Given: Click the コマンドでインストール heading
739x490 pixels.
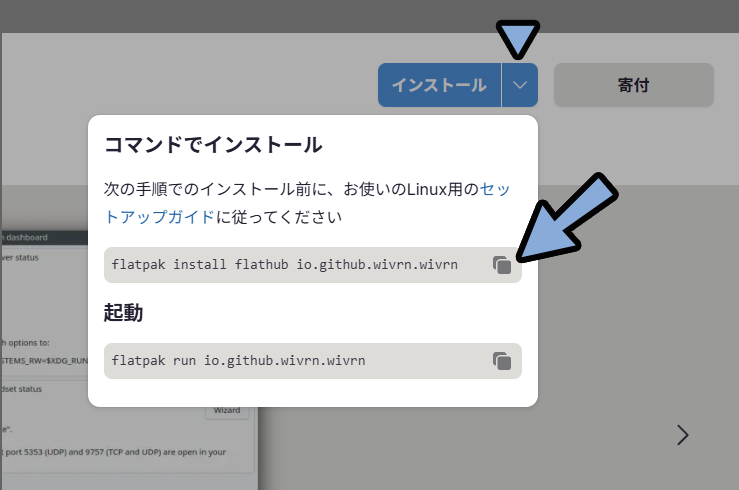Looking at the screenshot, I should coord(213,145).
